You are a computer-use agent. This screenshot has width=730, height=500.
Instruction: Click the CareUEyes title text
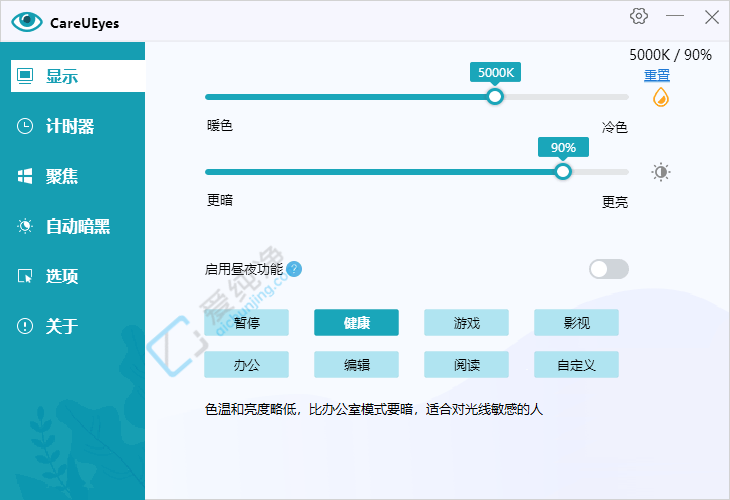coord(85,23)
